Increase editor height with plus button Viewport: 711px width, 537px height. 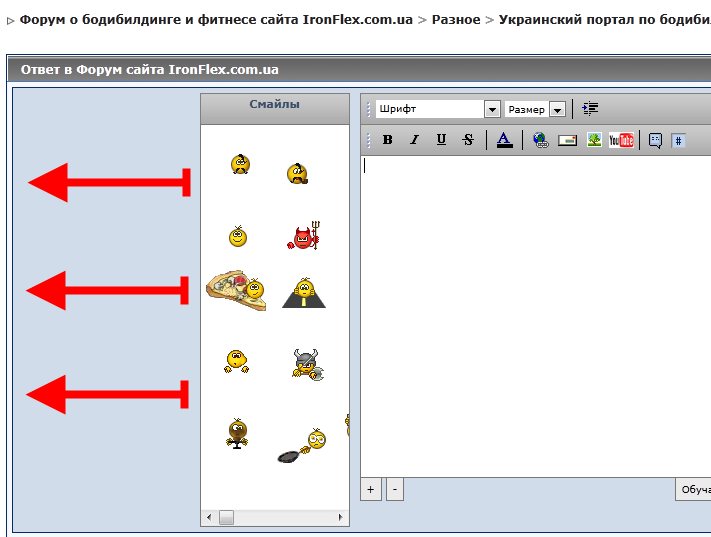pos(371,489)
